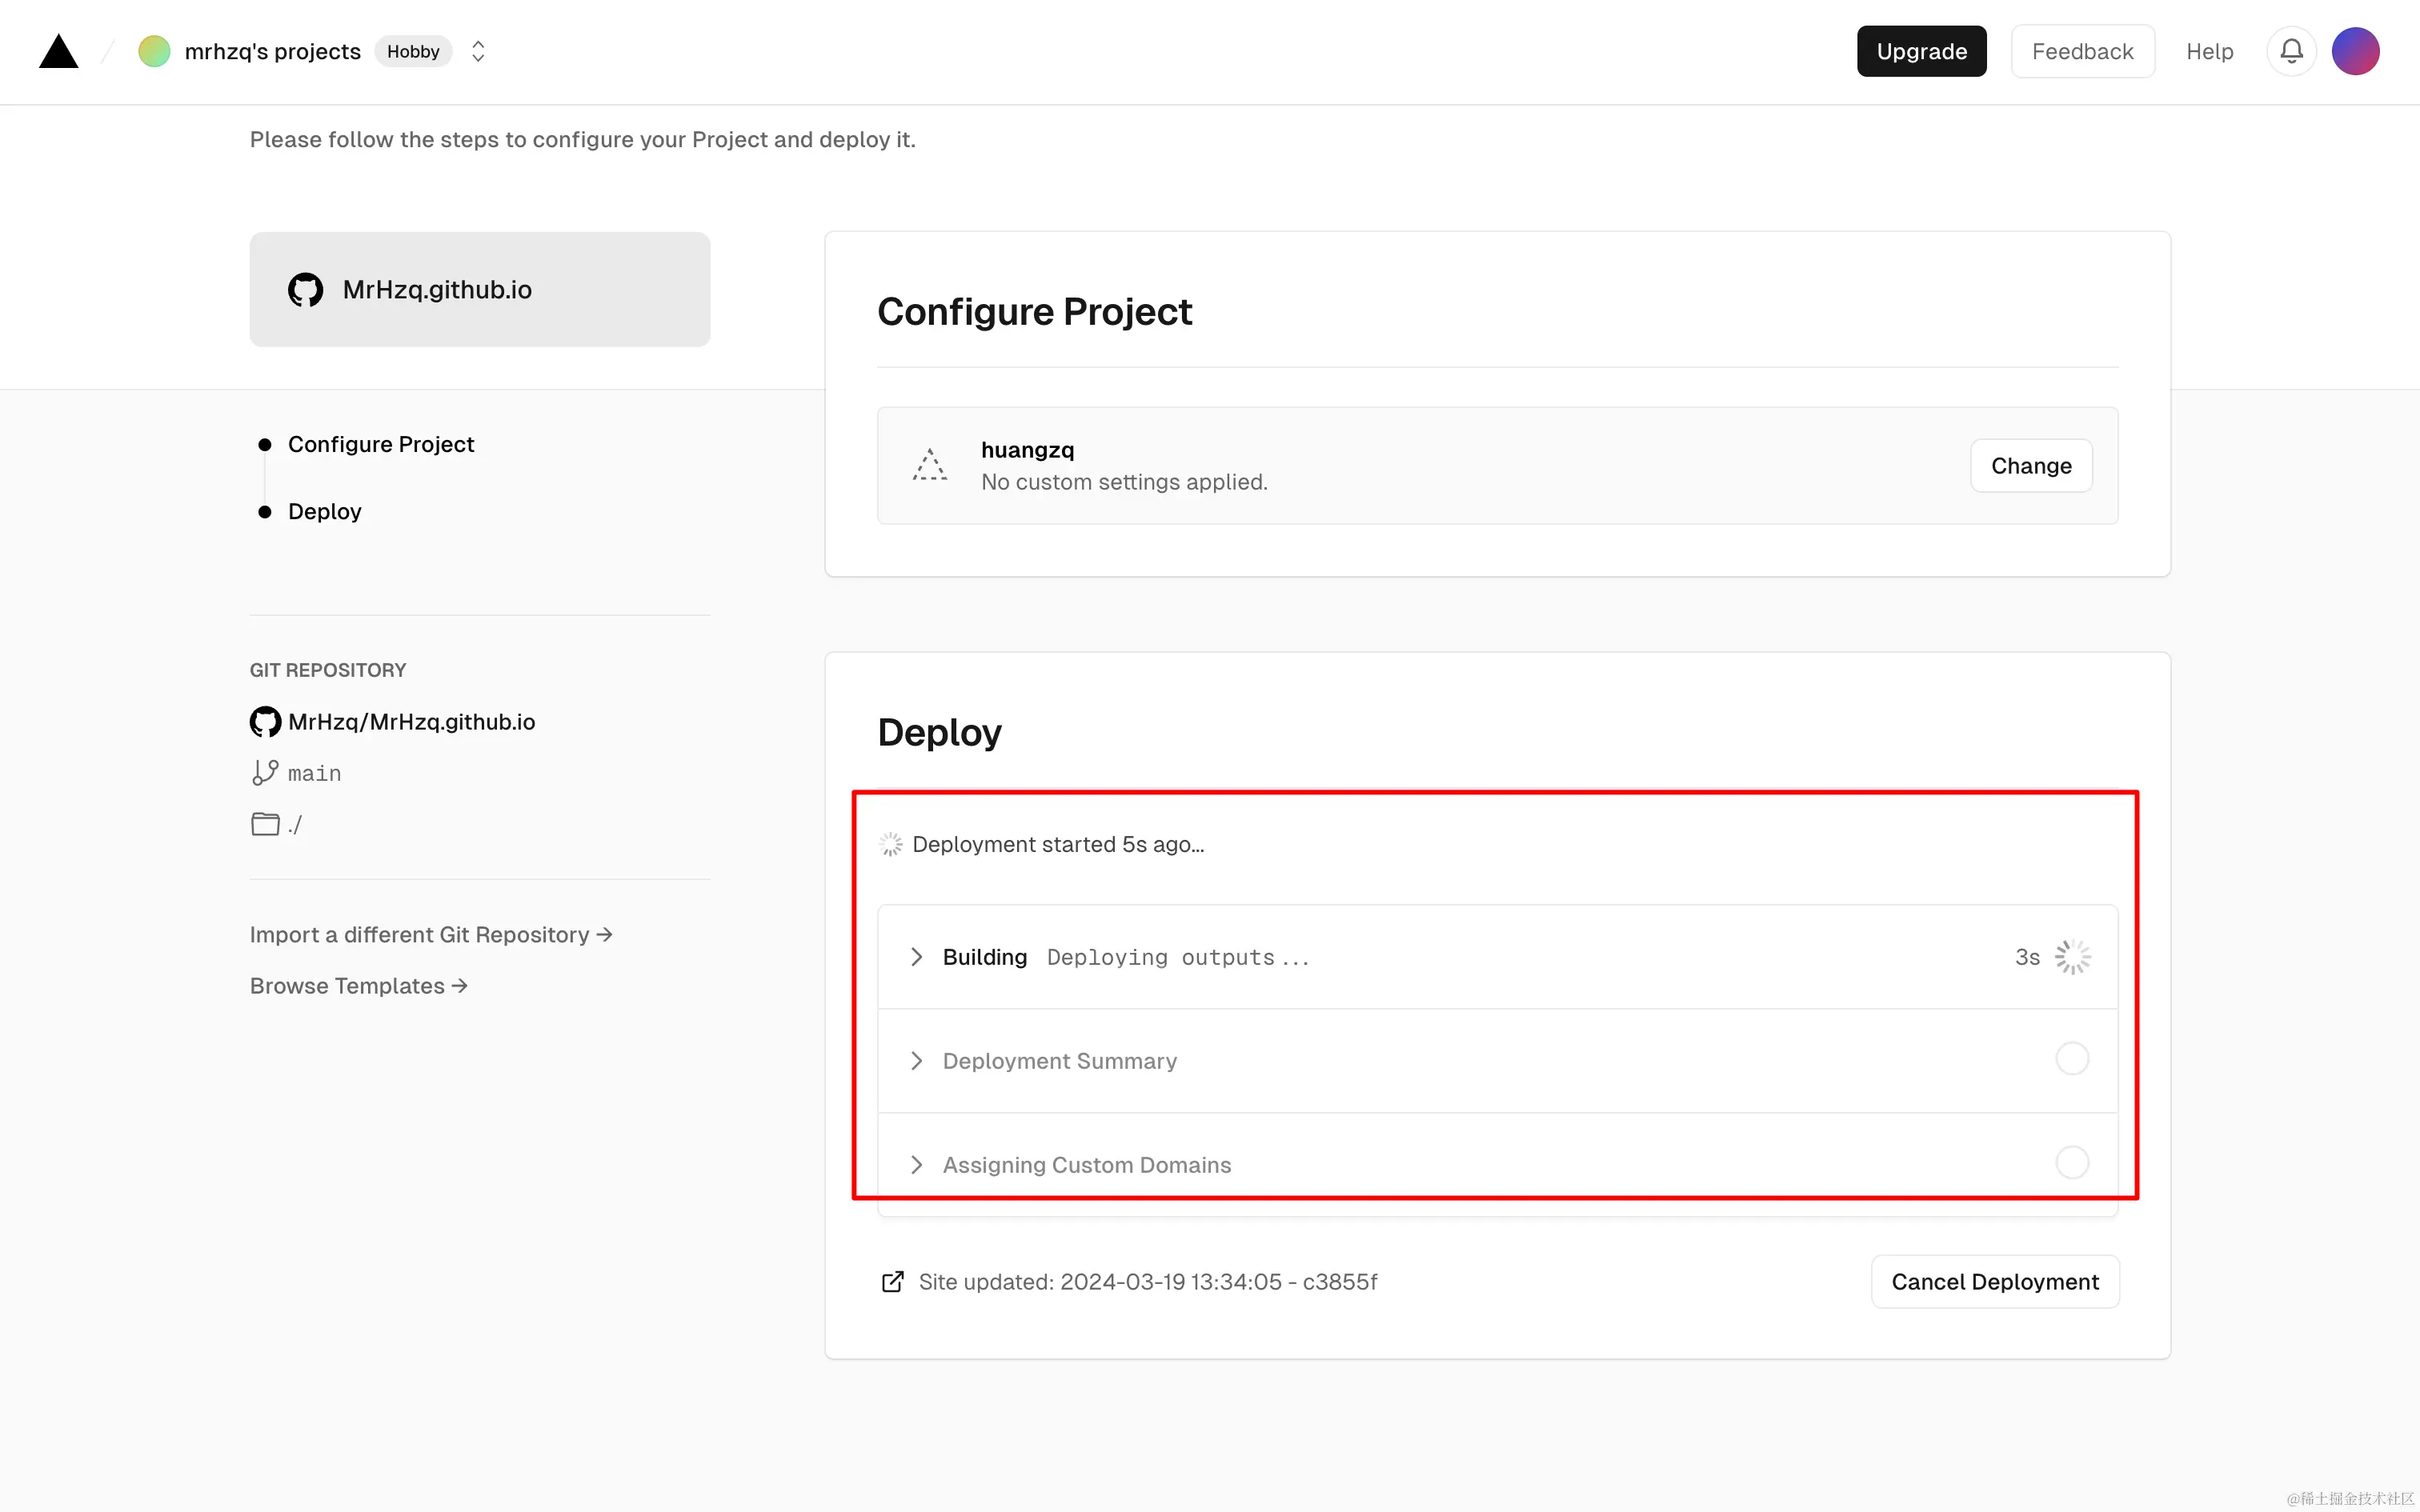
Task: Open the MrHzq/MrHzq.github.io repository link
Action: (411, 722)
